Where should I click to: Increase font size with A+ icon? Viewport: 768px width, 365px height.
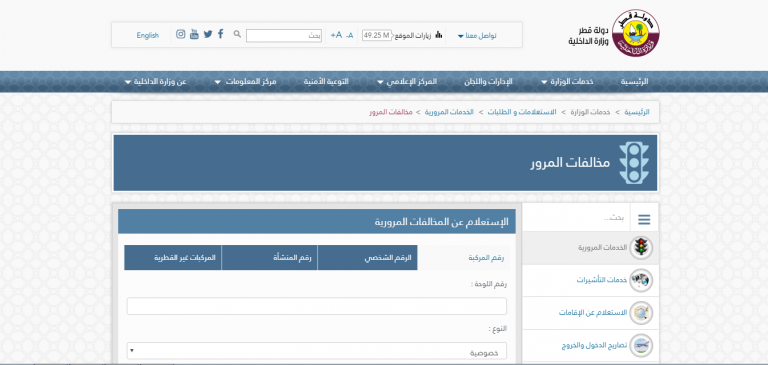pos(336,35)
